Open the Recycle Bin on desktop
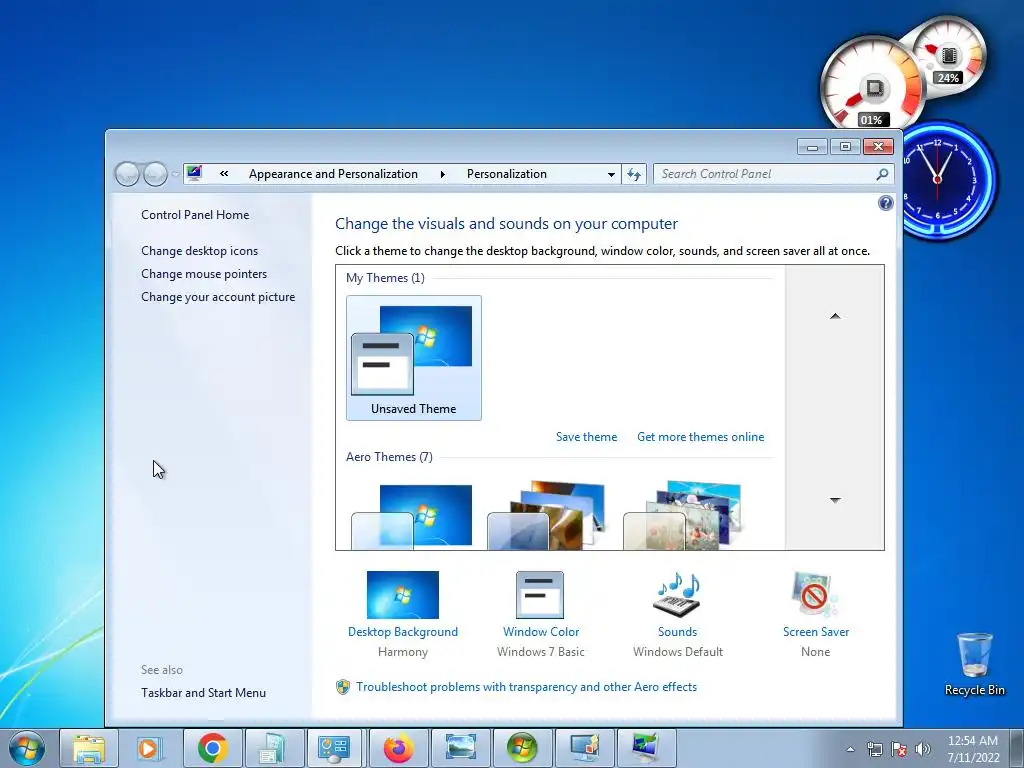This screenshot has height=768, width=1024. 974,664
